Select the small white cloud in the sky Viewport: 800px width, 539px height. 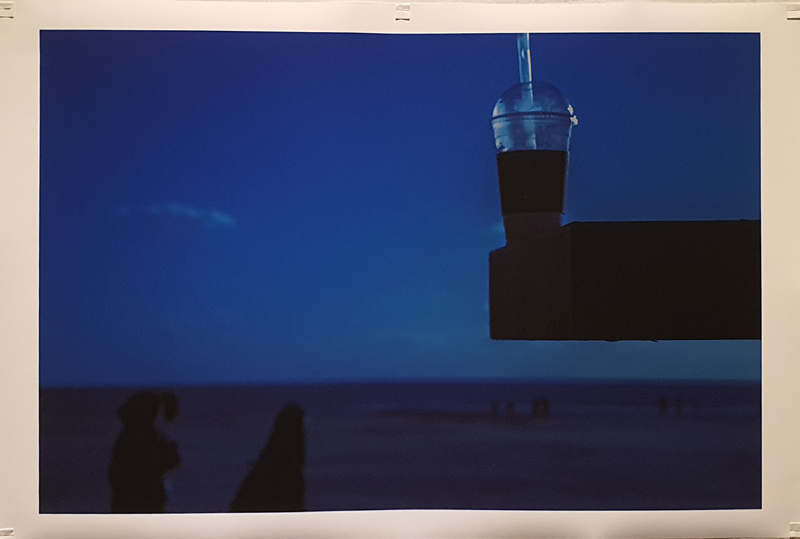point(179,213)
